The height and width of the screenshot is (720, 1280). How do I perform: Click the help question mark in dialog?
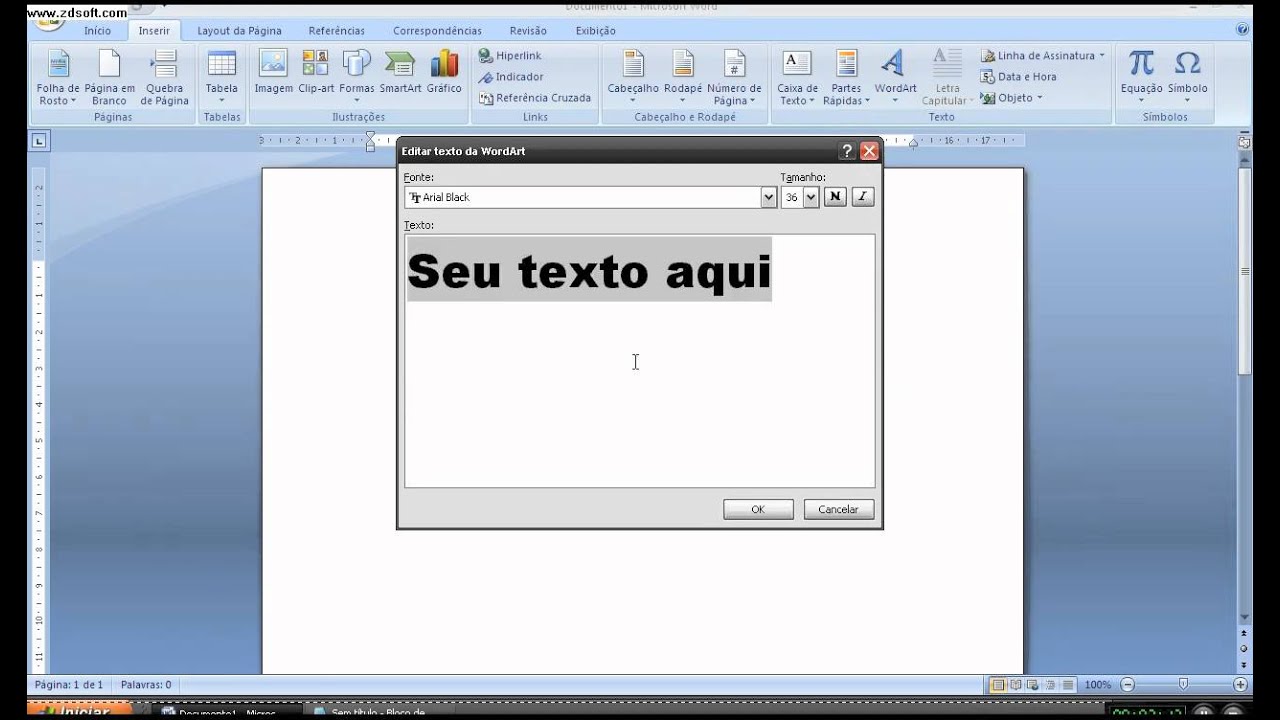click(848, 151)
